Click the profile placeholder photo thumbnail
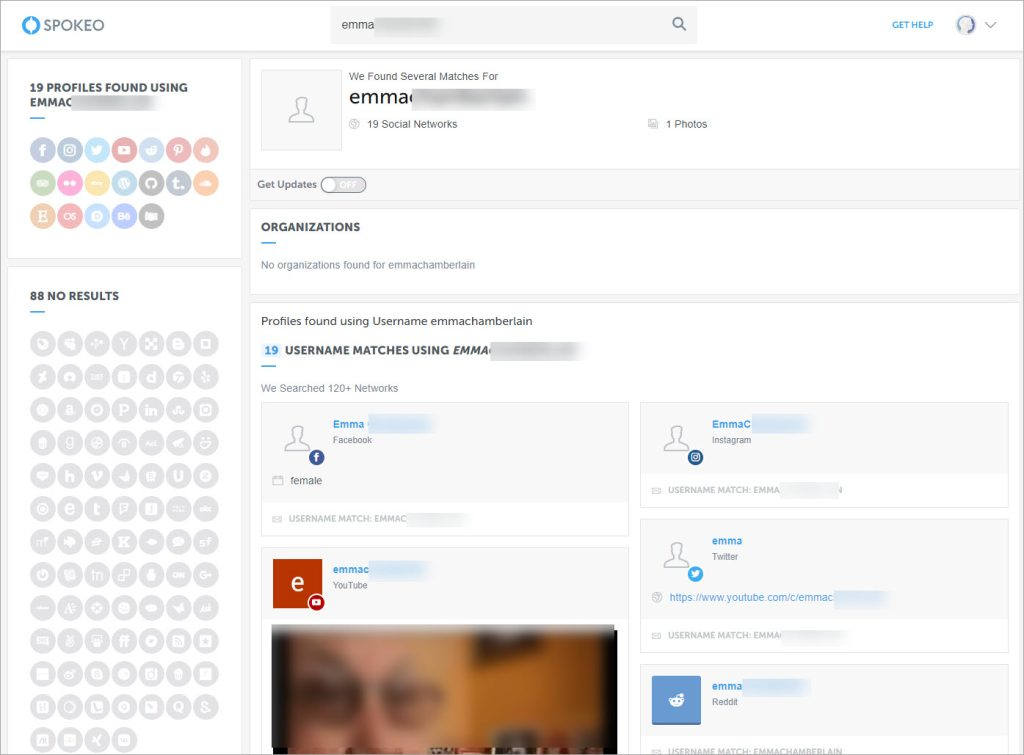The image size is (1024, 755). coord(301,110)
